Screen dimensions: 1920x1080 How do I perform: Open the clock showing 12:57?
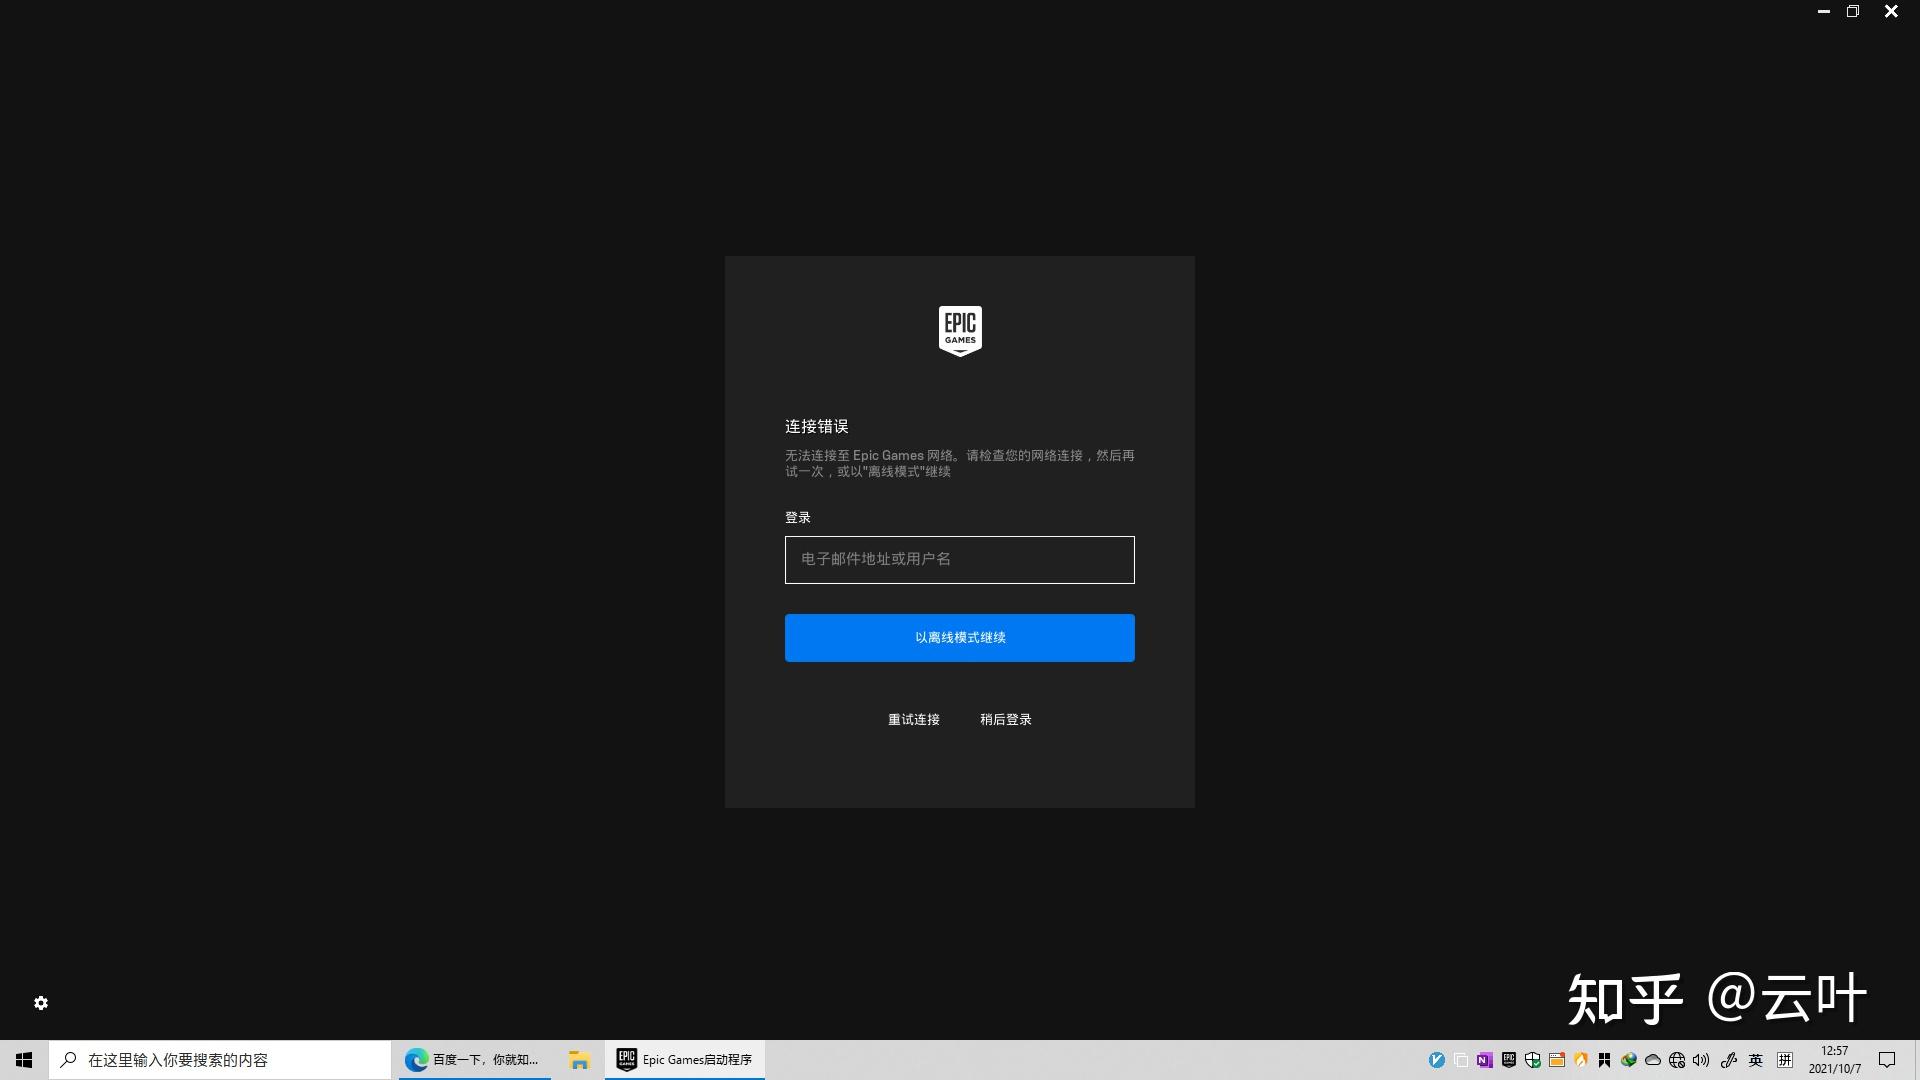pyautogui.click(x=1835, y=1060)
